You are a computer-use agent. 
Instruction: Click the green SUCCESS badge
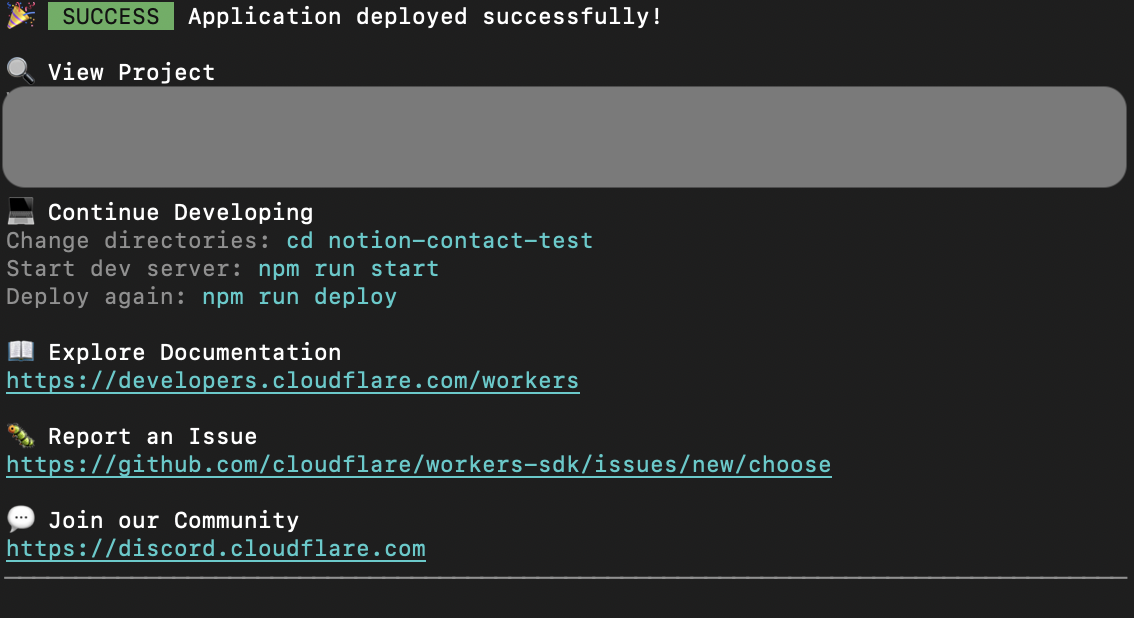110,17
